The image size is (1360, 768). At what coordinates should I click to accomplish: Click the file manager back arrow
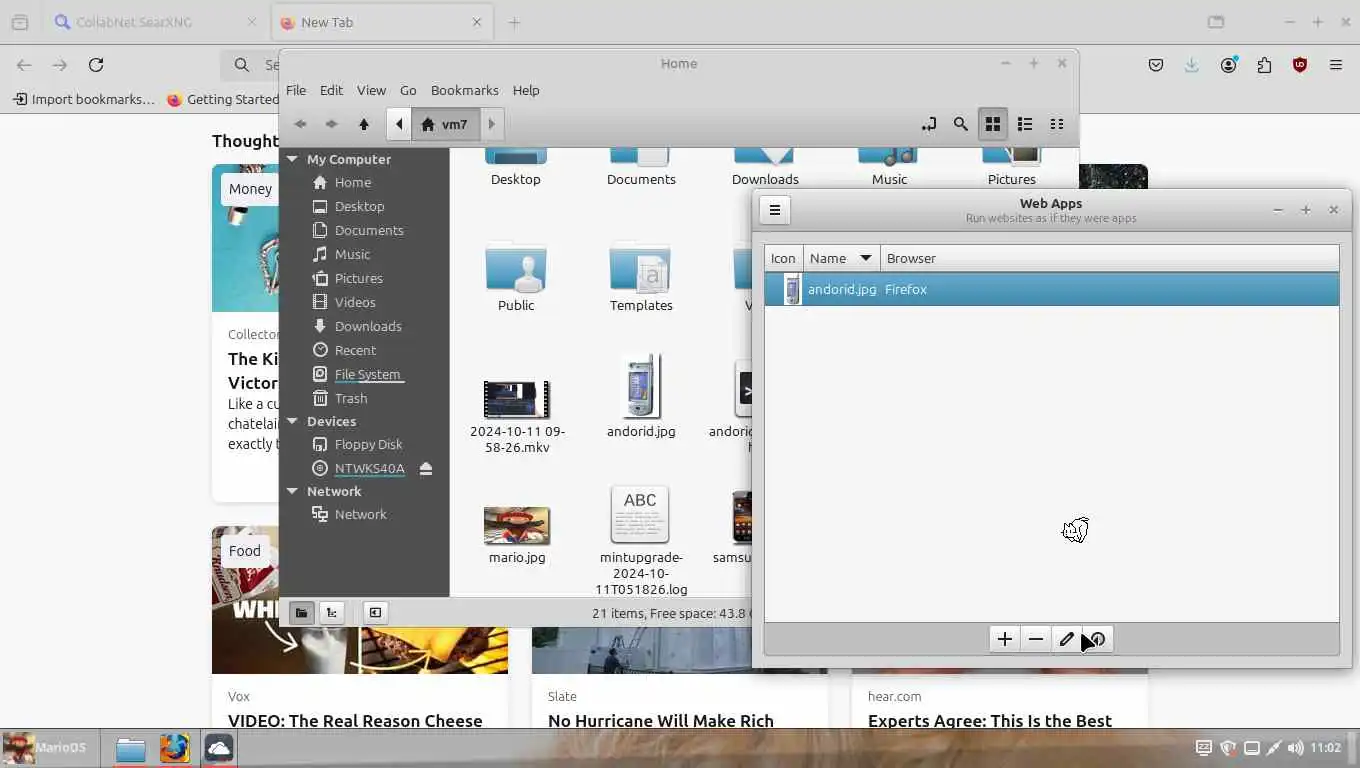click(300, 124)
